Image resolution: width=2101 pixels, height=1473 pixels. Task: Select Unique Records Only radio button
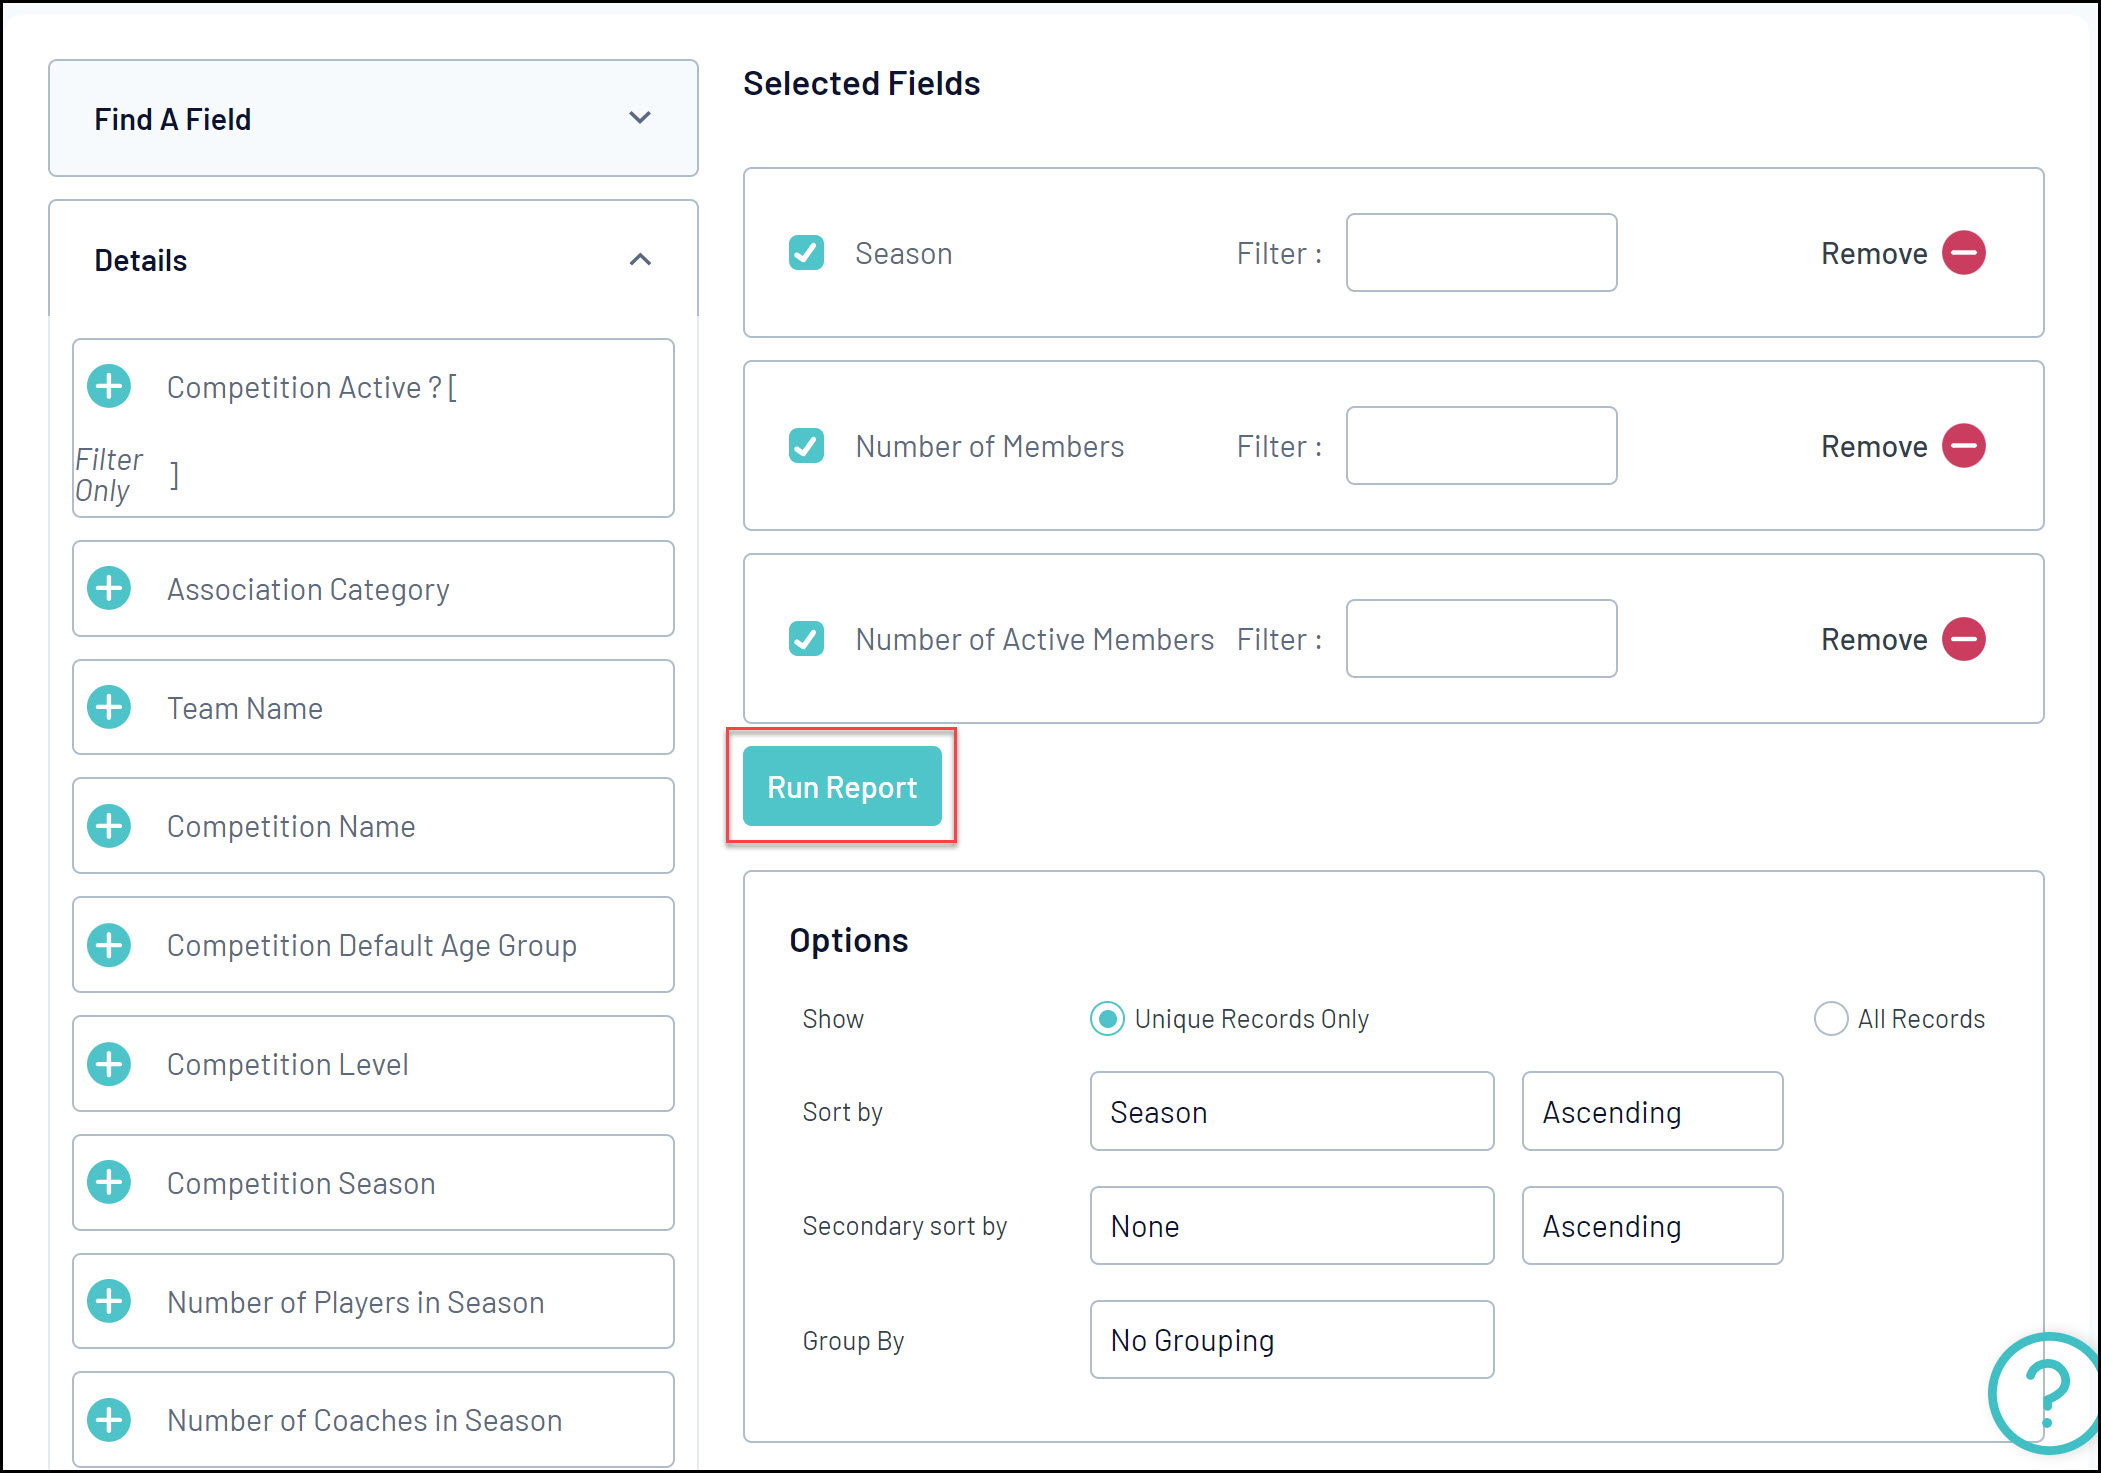[x=1106, y=1019]
